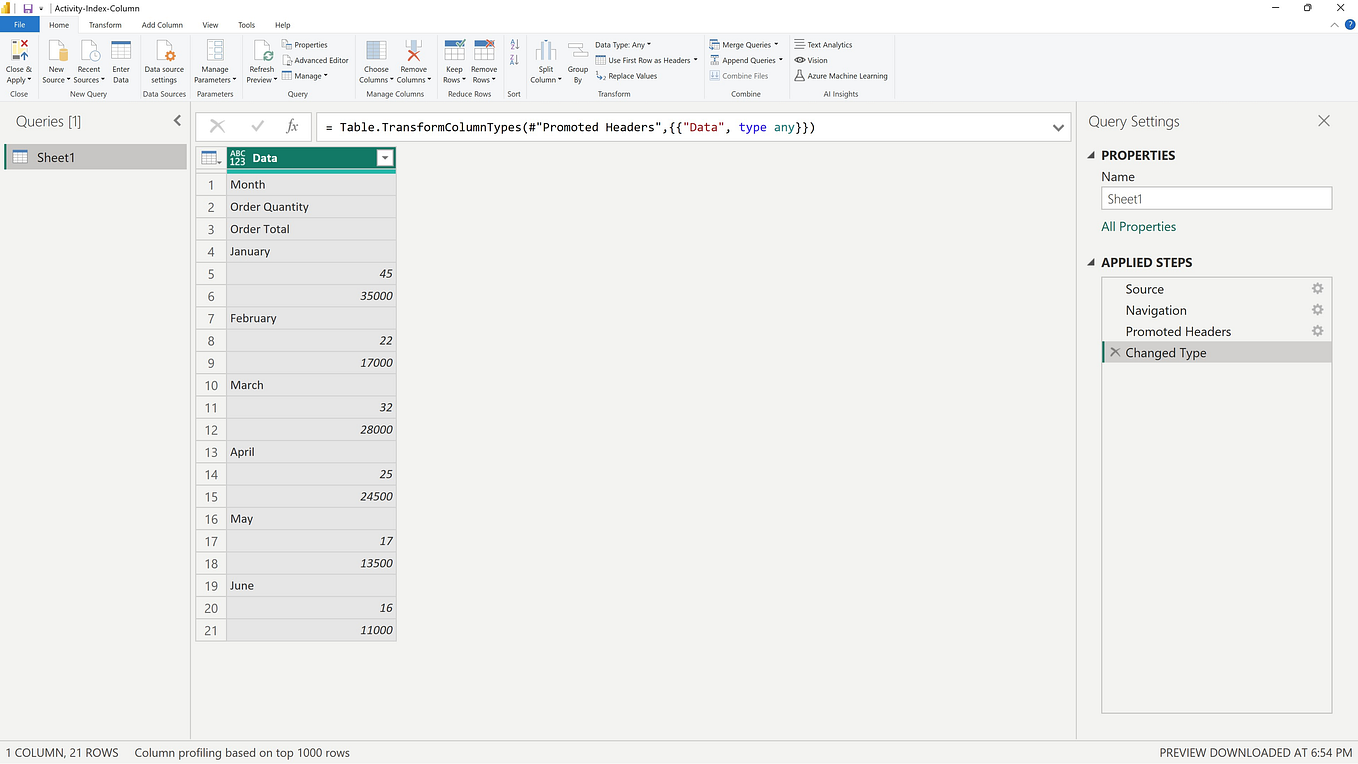Click inside the query Name field
Viewport: 1358px width, 764px height.
pos(1216,198)
